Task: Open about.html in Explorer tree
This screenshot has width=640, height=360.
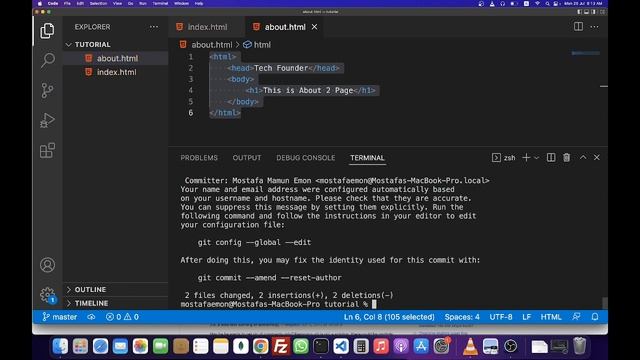Action: (x=116, y=58)
